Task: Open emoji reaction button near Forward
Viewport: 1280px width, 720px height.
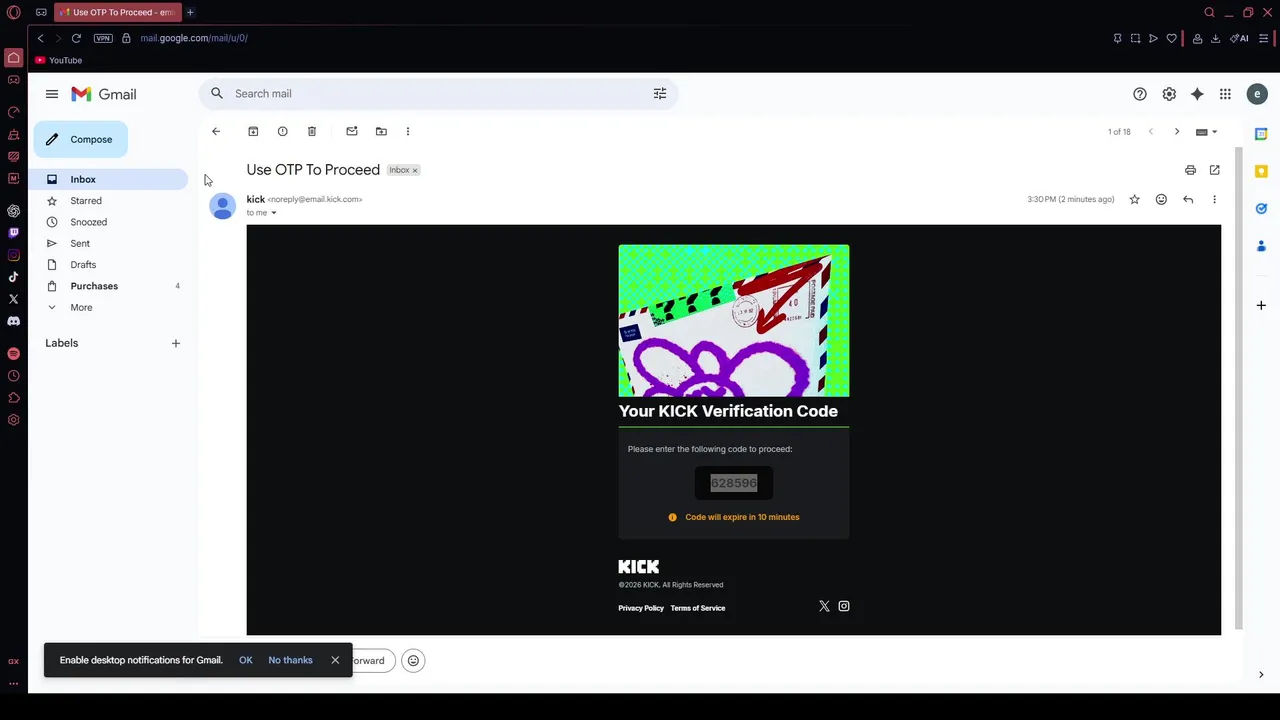Action: 413,660
